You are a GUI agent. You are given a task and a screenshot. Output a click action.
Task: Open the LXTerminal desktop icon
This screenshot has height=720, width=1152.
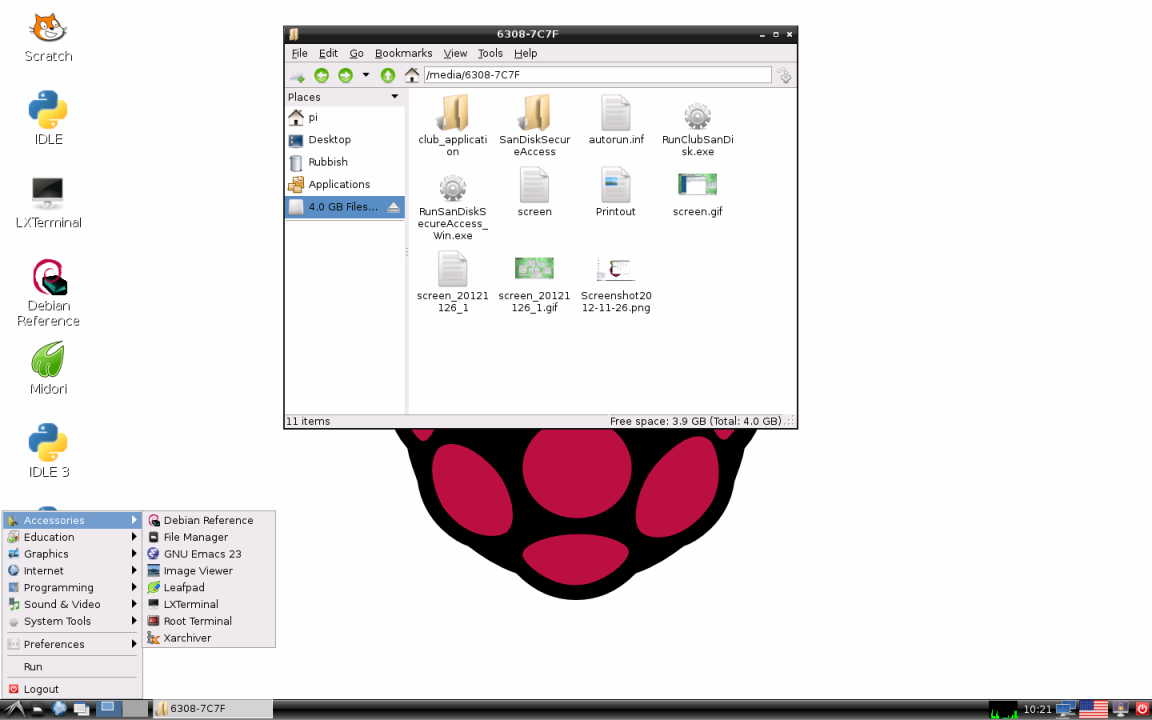(48, 202)
